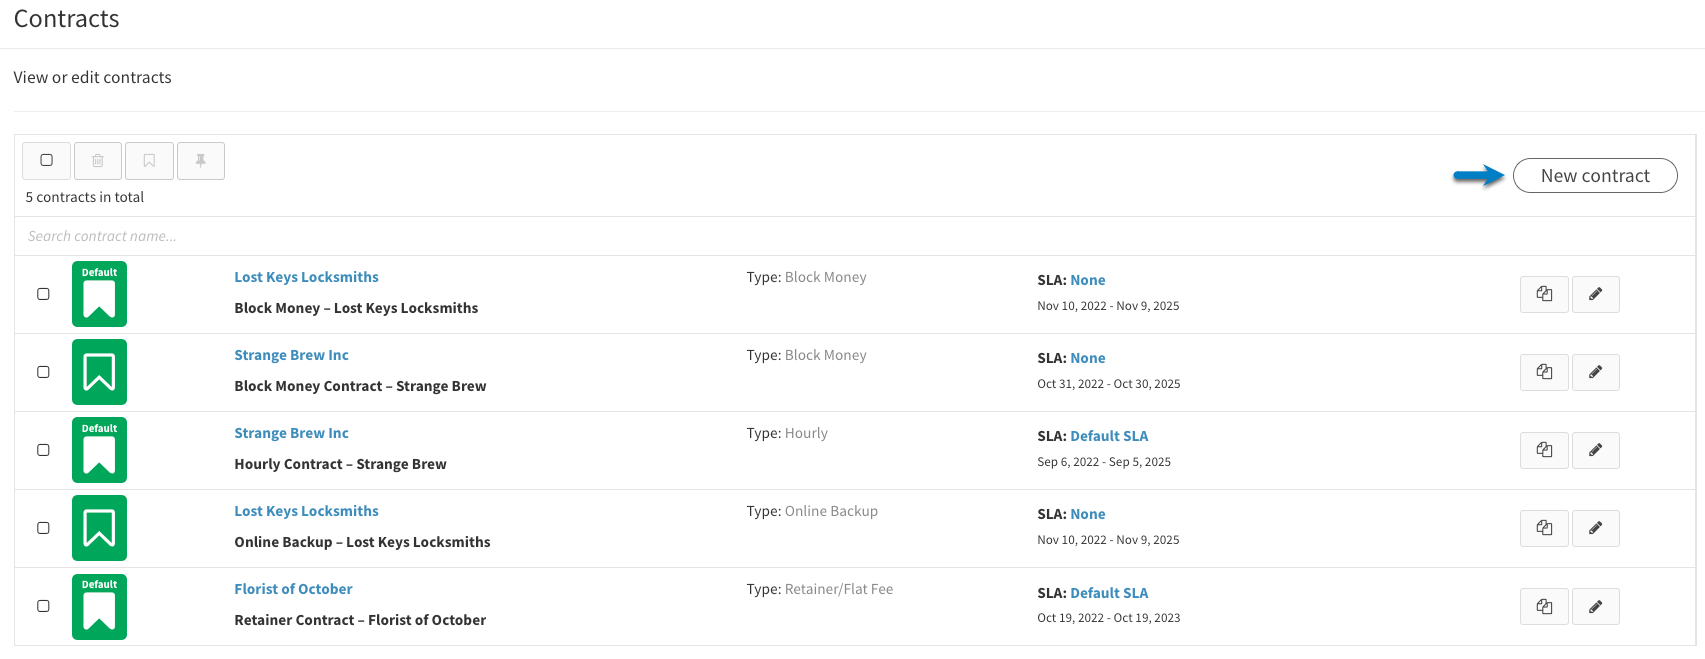Edit the Retainer Contract – Florist of October
This screenshot has width=1705, height=659.
[1595, 606]
